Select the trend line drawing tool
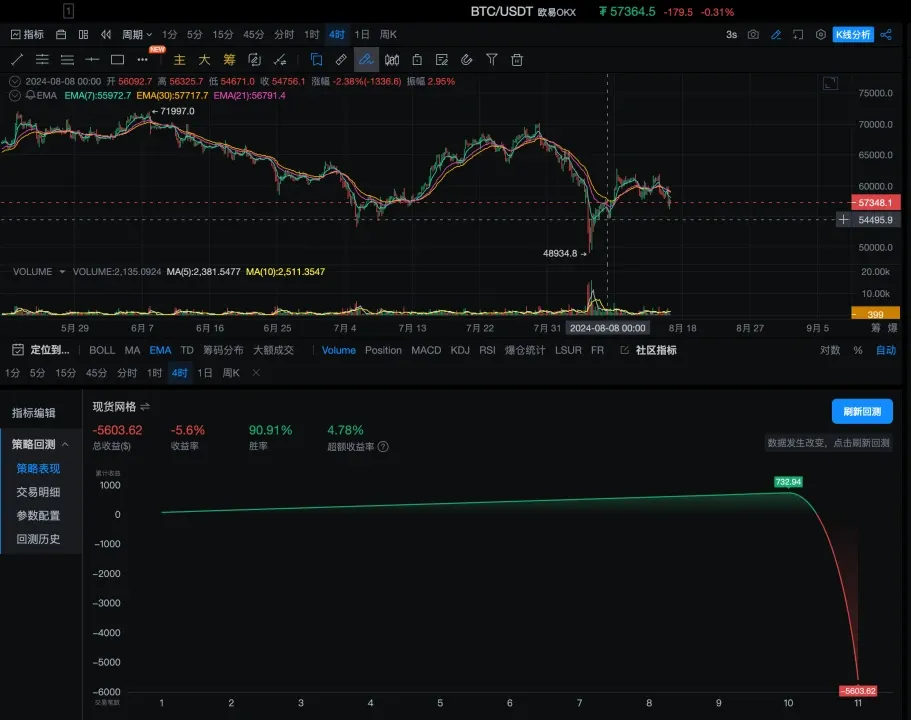 (16, 60)
